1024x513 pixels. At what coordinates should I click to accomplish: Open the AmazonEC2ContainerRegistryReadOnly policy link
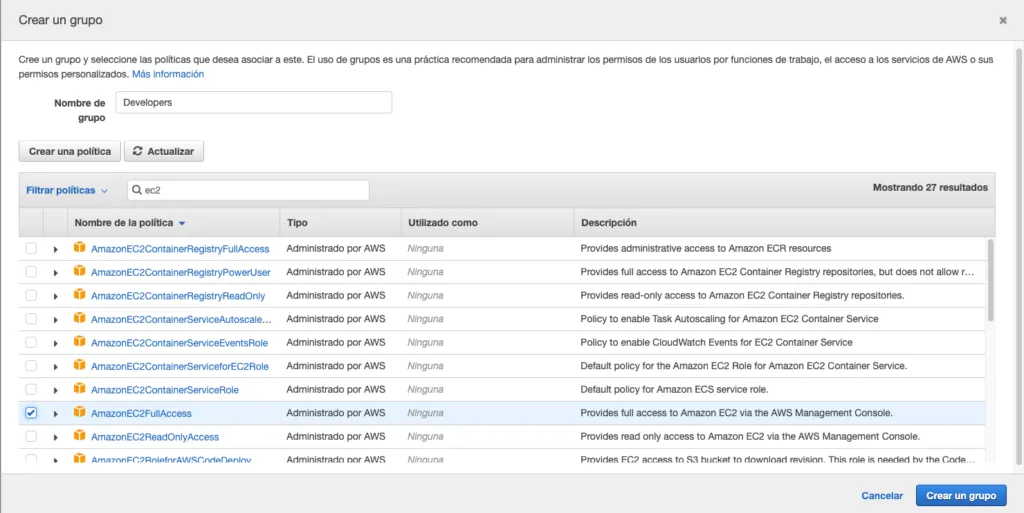(178, 296)
